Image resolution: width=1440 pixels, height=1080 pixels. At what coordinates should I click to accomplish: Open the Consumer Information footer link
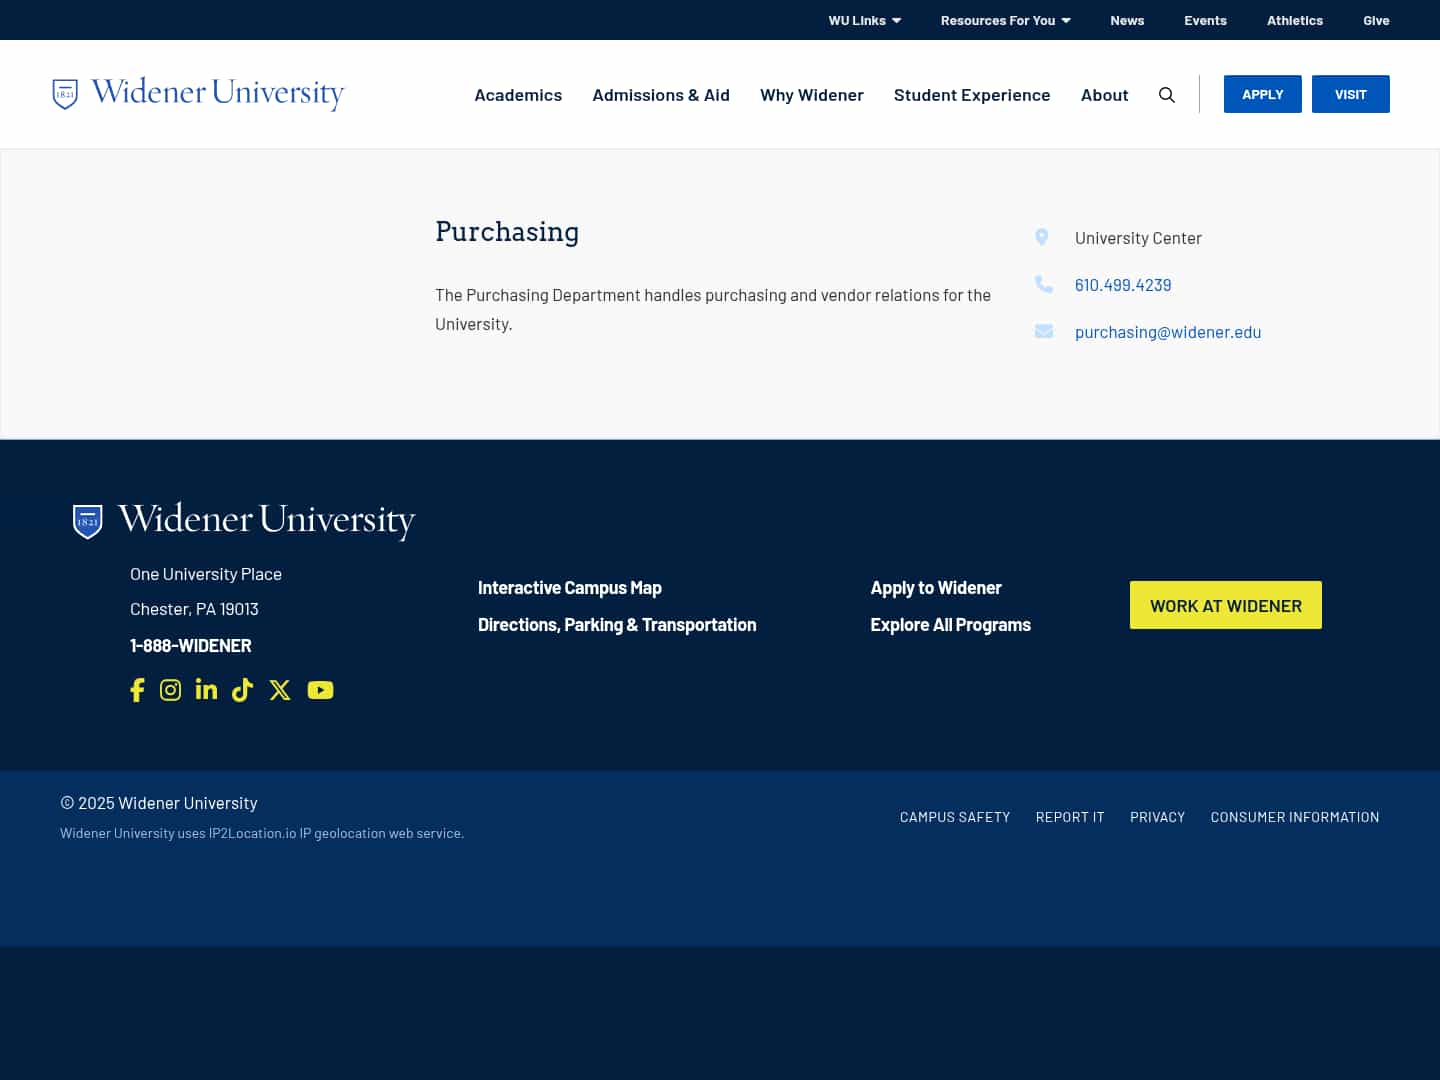[1294, 817]
